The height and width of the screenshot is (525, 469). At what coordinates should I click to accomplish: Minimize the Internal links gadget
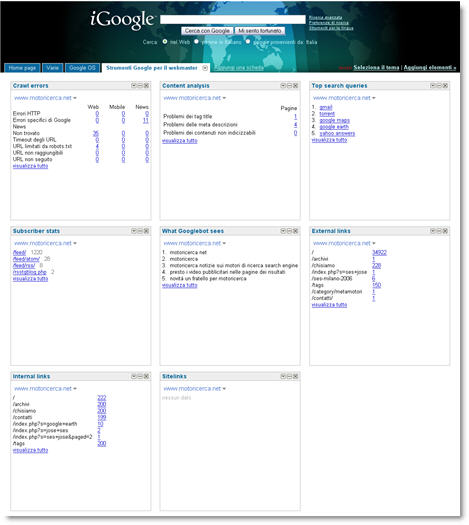coord(140,376)
